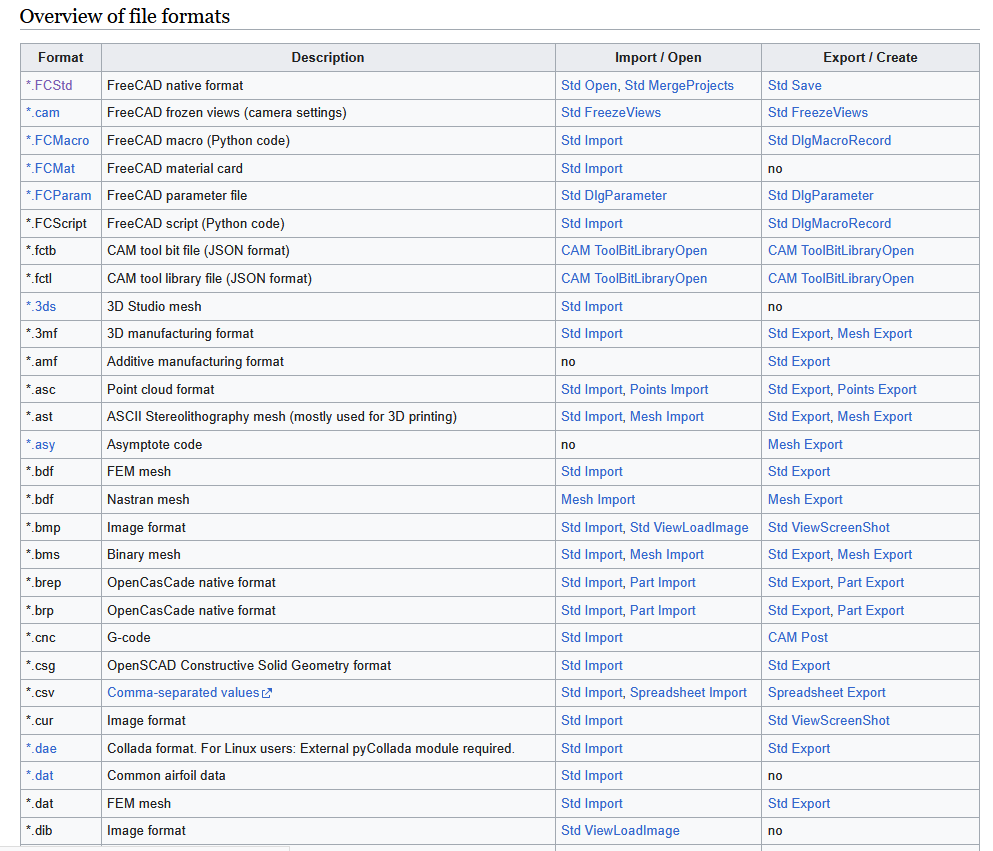This screenshot has height=851, width=993.
Task: Select the "Overview of file formats" heading
Action: pos(125,16)
